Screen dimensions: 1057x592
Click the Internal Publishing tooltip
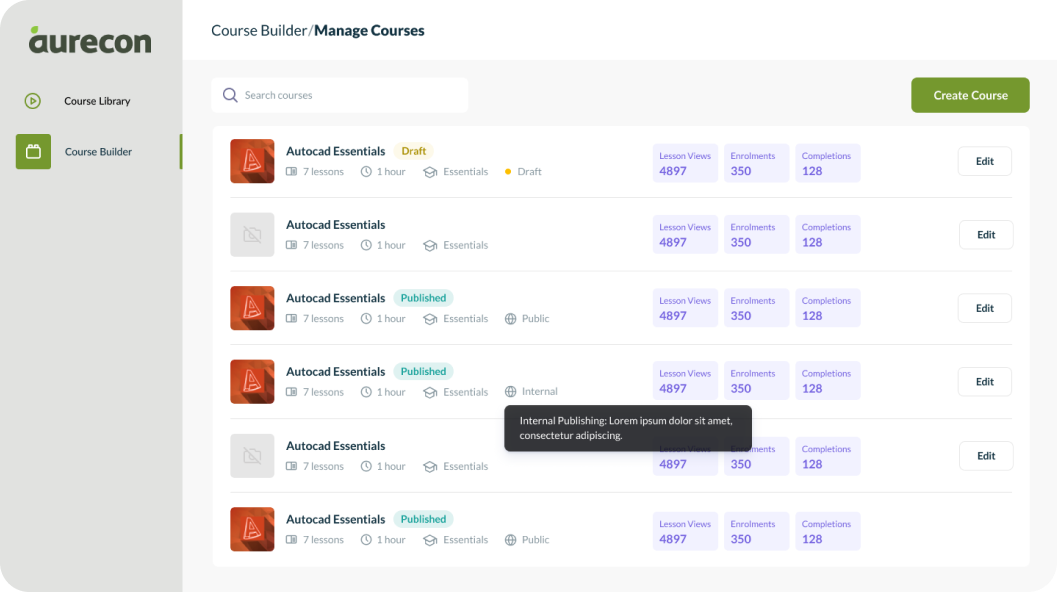[628, 428]
